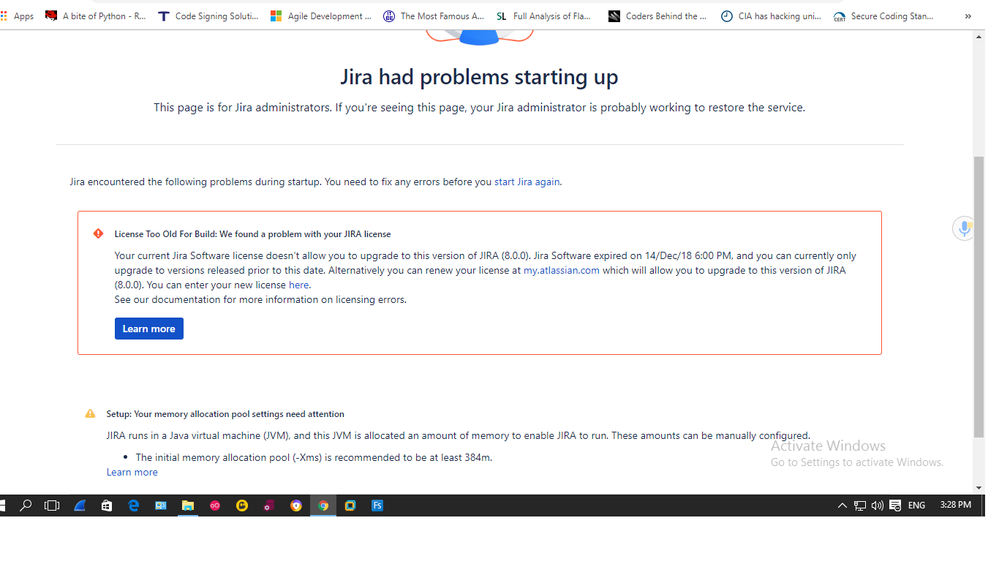
Task: Open the yellow-blue square taskbar app
Action: point(350,505)
